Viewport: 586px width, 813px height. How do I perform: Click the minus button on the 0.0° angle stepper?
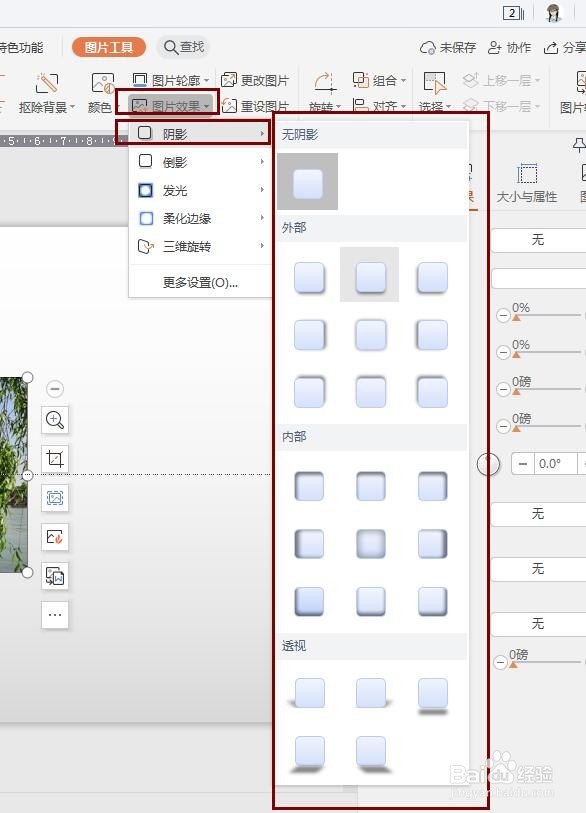click(x=522, y=464)
